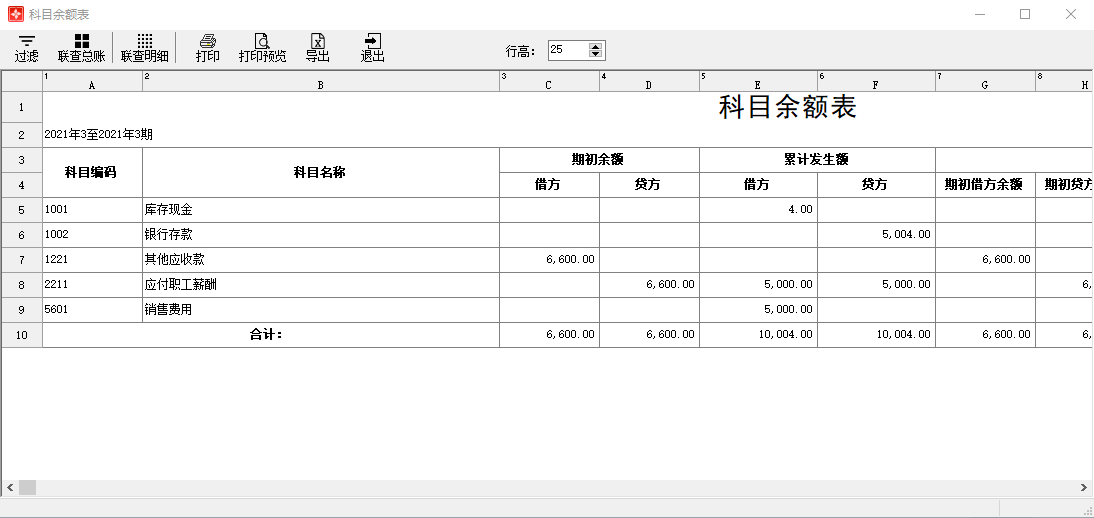Click account code 2211 cell
This screenshot has height=518, width=1094.
[92, 285]
